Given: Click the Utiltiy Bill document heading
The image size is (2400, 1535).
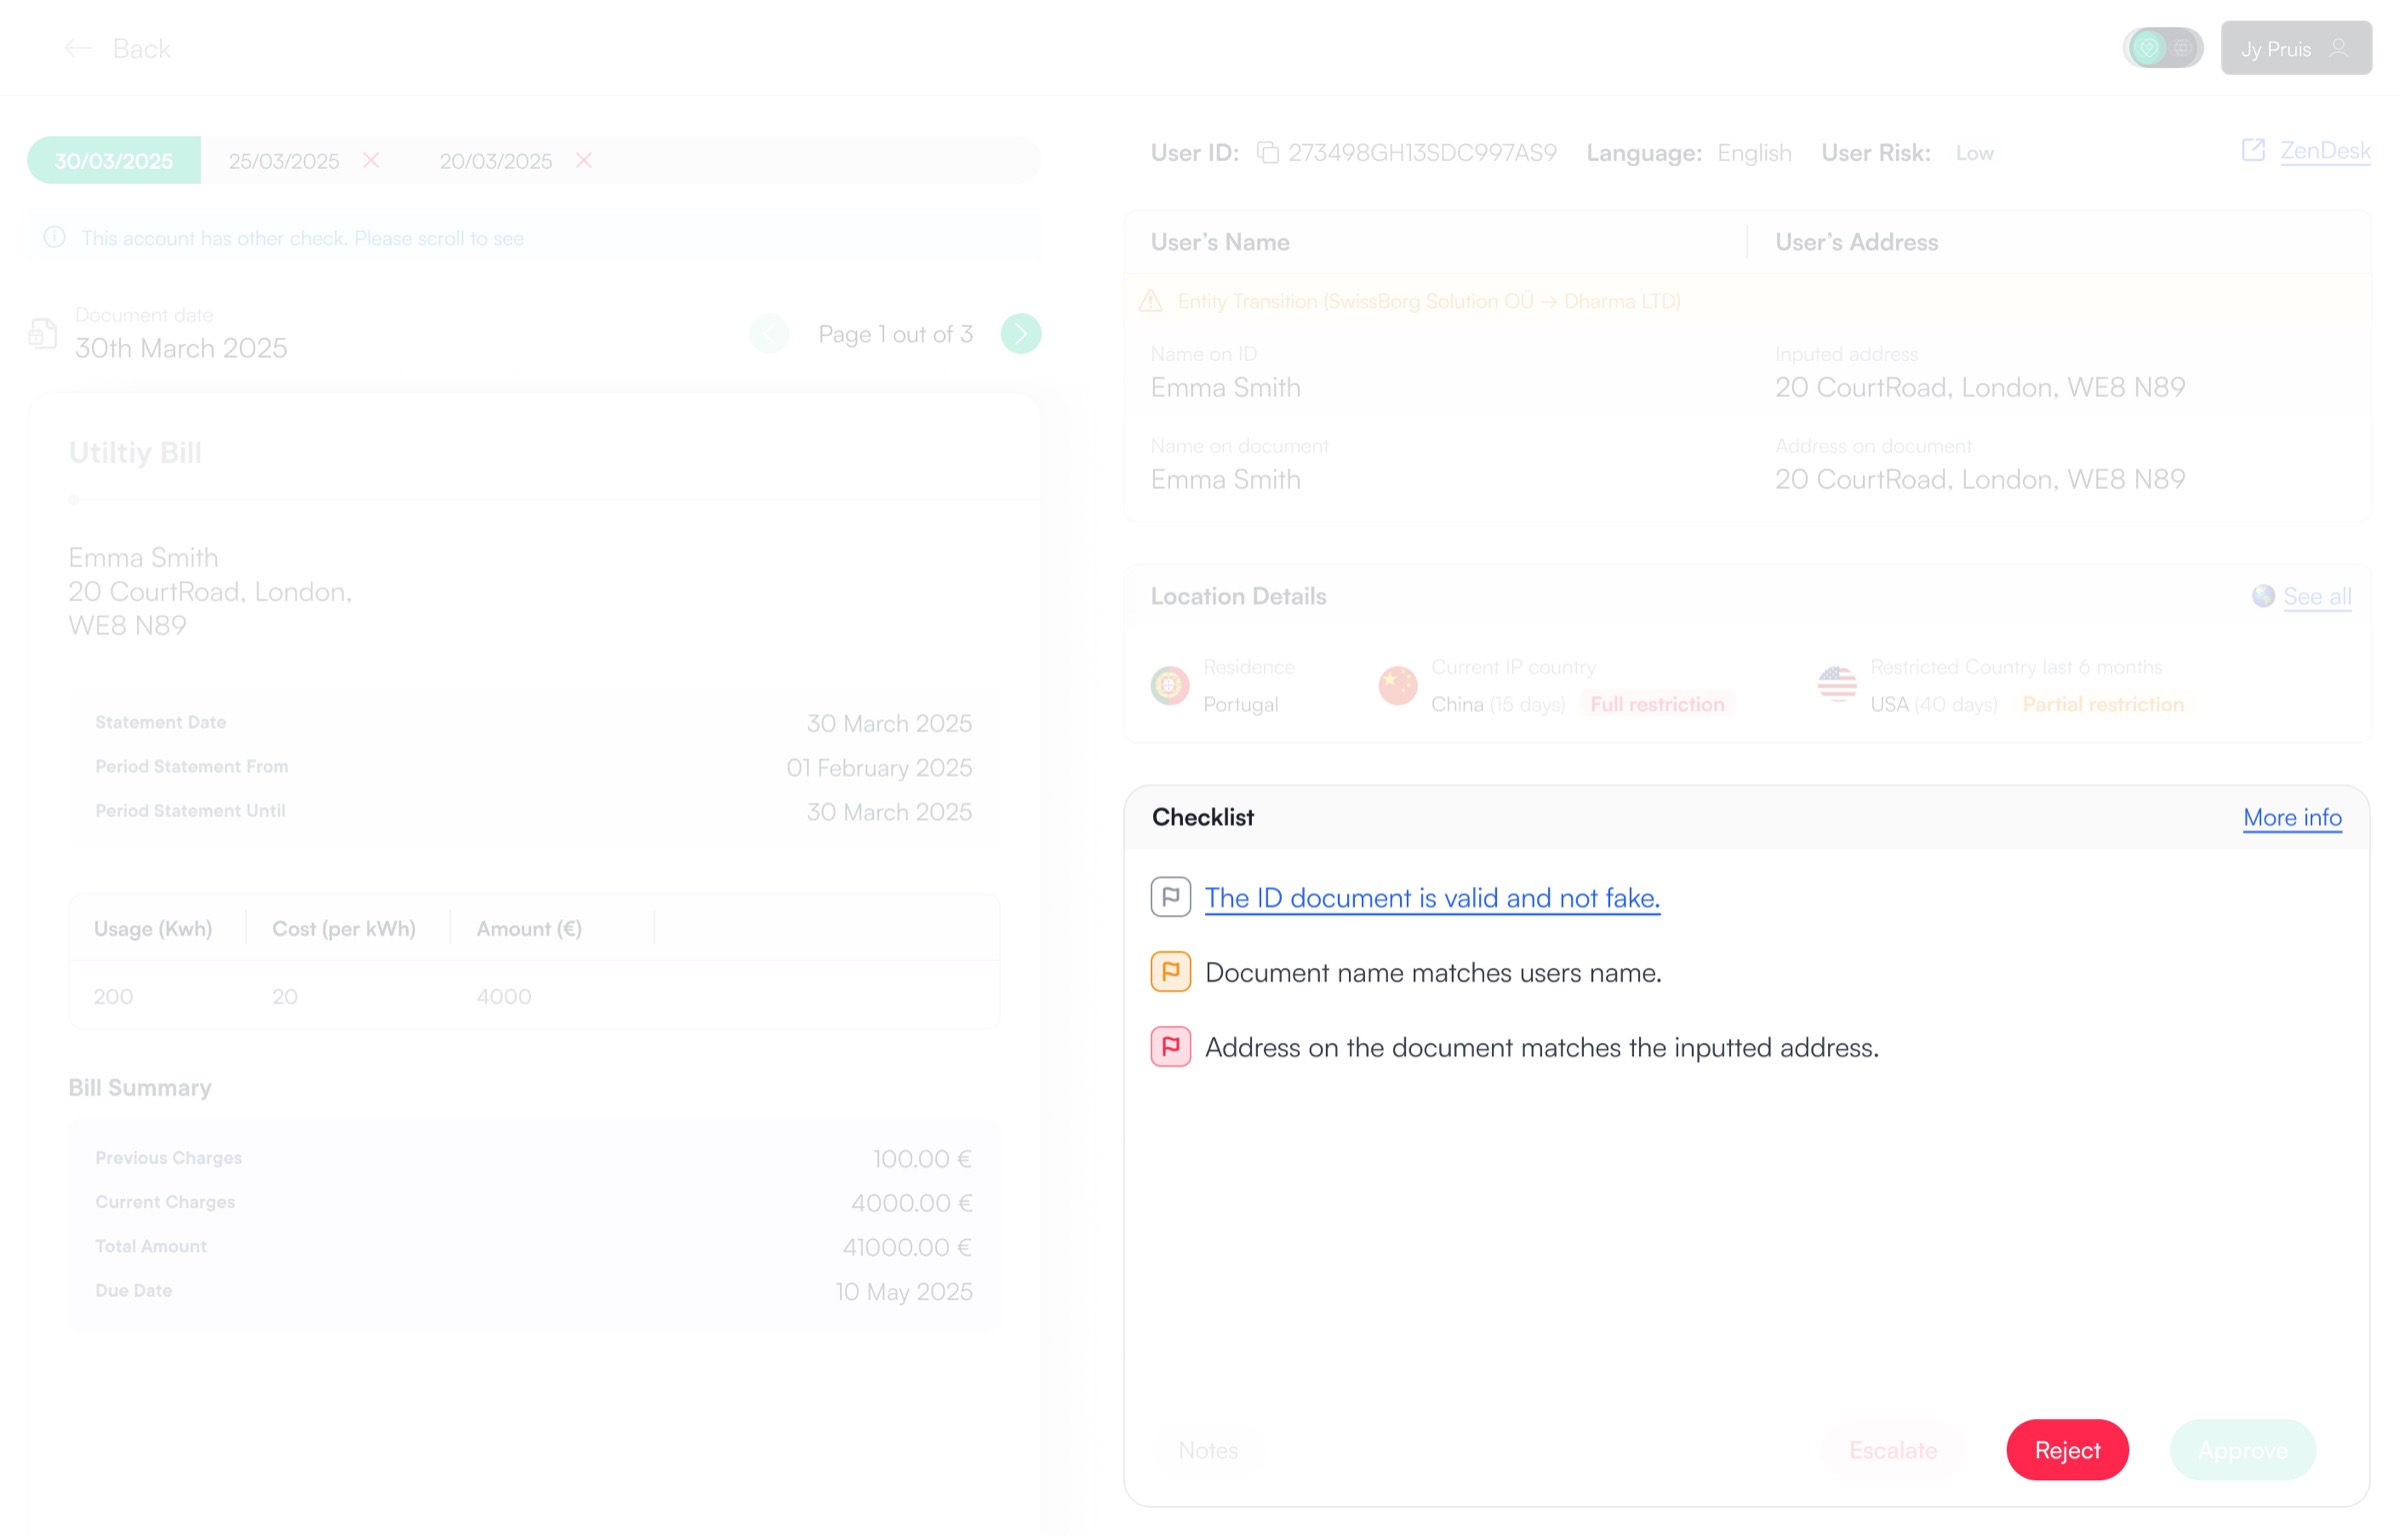Looking at the screenshot, I should (135, 453).
